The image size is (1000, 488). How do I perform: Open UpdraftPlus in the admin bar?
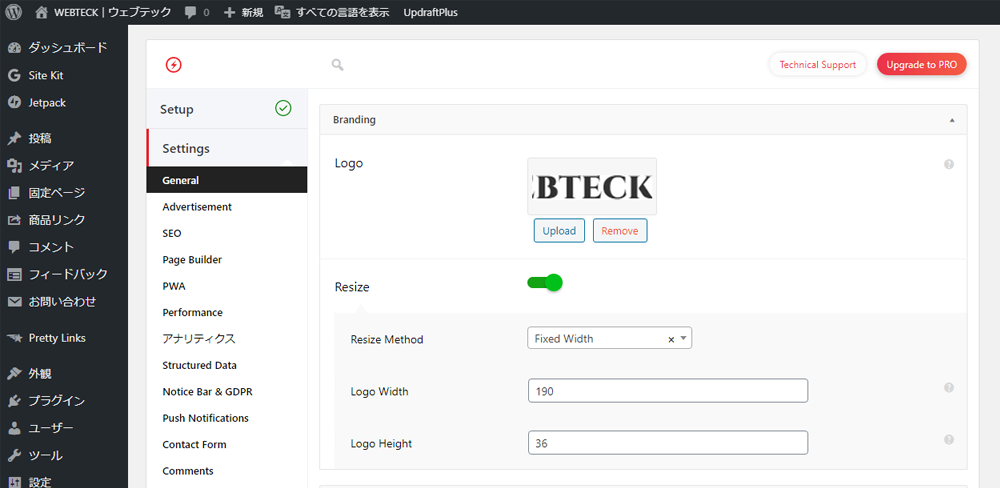(430, 12)
